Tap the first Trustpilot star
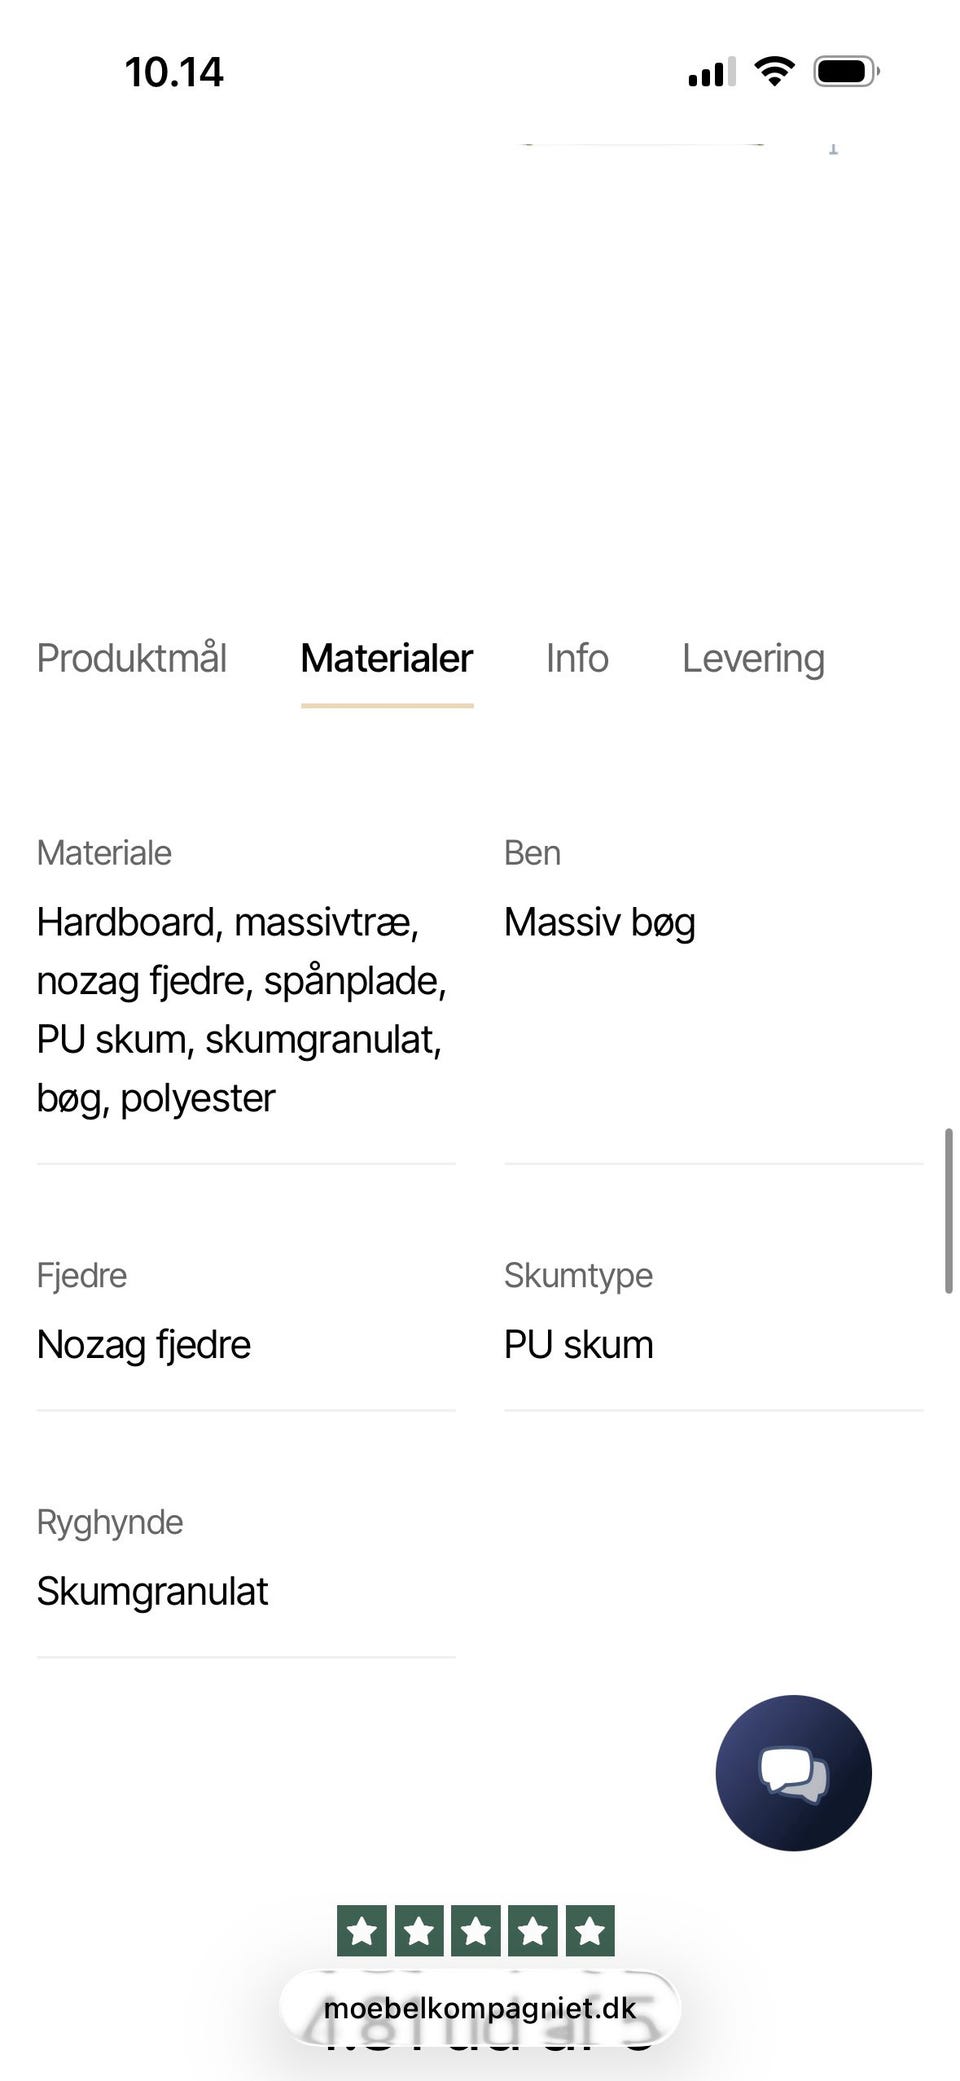Viewport: 960px width, 2081px height. (x=362, y=1930)
